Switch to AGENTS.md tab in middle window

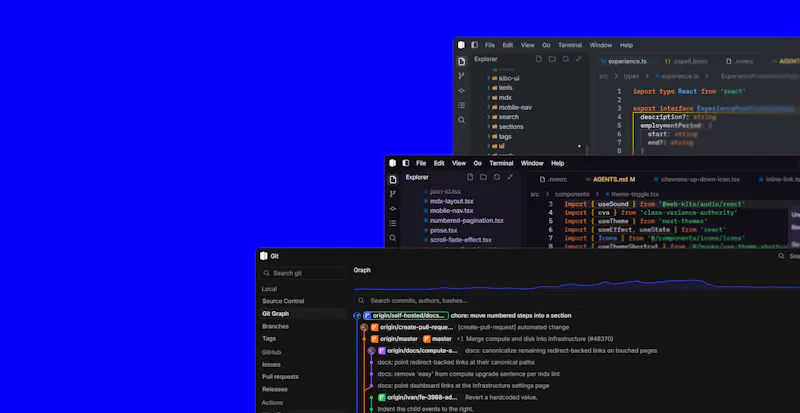(x=610, y=180)
